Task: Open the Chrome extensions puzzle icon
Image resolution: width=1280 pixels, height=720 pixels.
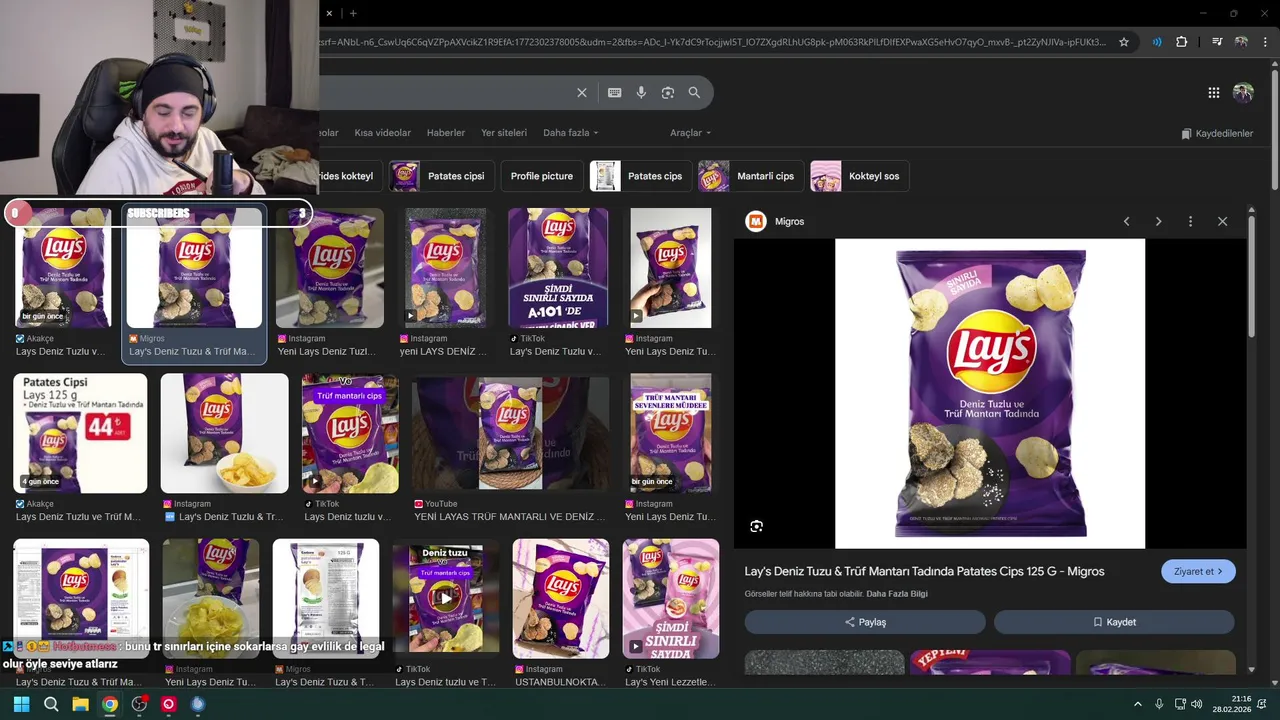Action: [x=1182, y=42]
